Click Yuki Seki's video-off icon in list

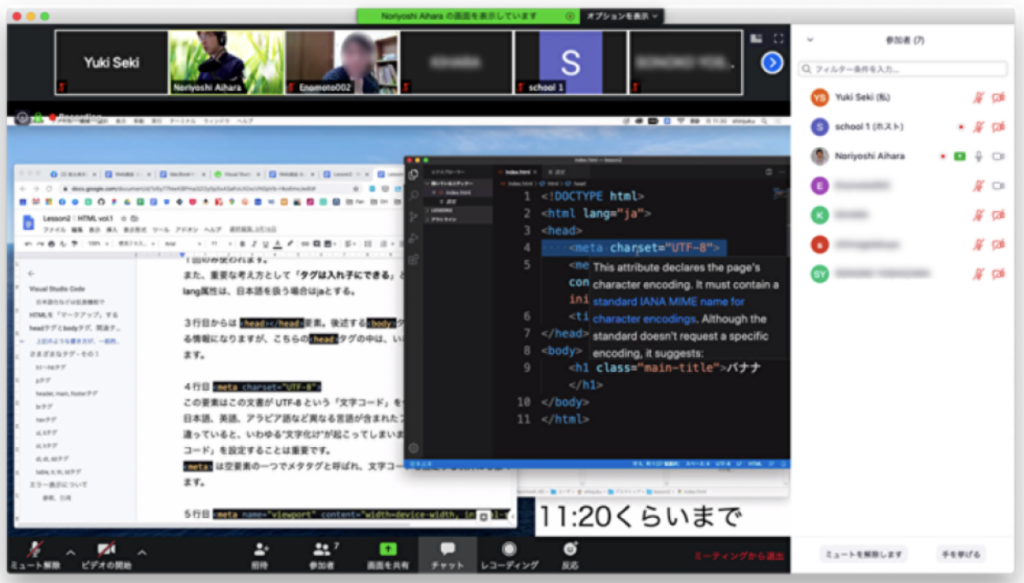tap(998, 97)
